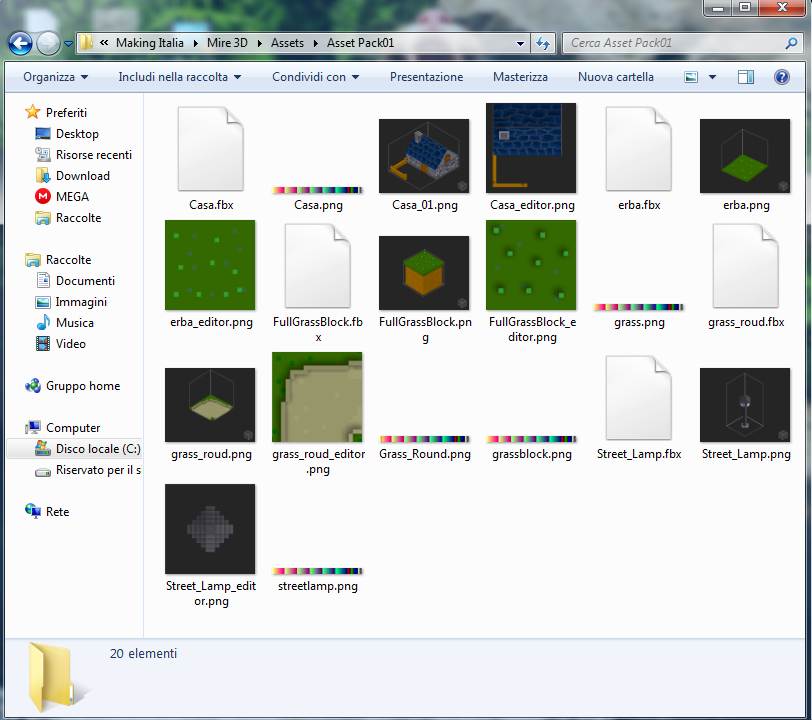The image size is (812, 720).
Task: Navigate to Making Italia in breadcrumb
Action: [x=150, y=43]
